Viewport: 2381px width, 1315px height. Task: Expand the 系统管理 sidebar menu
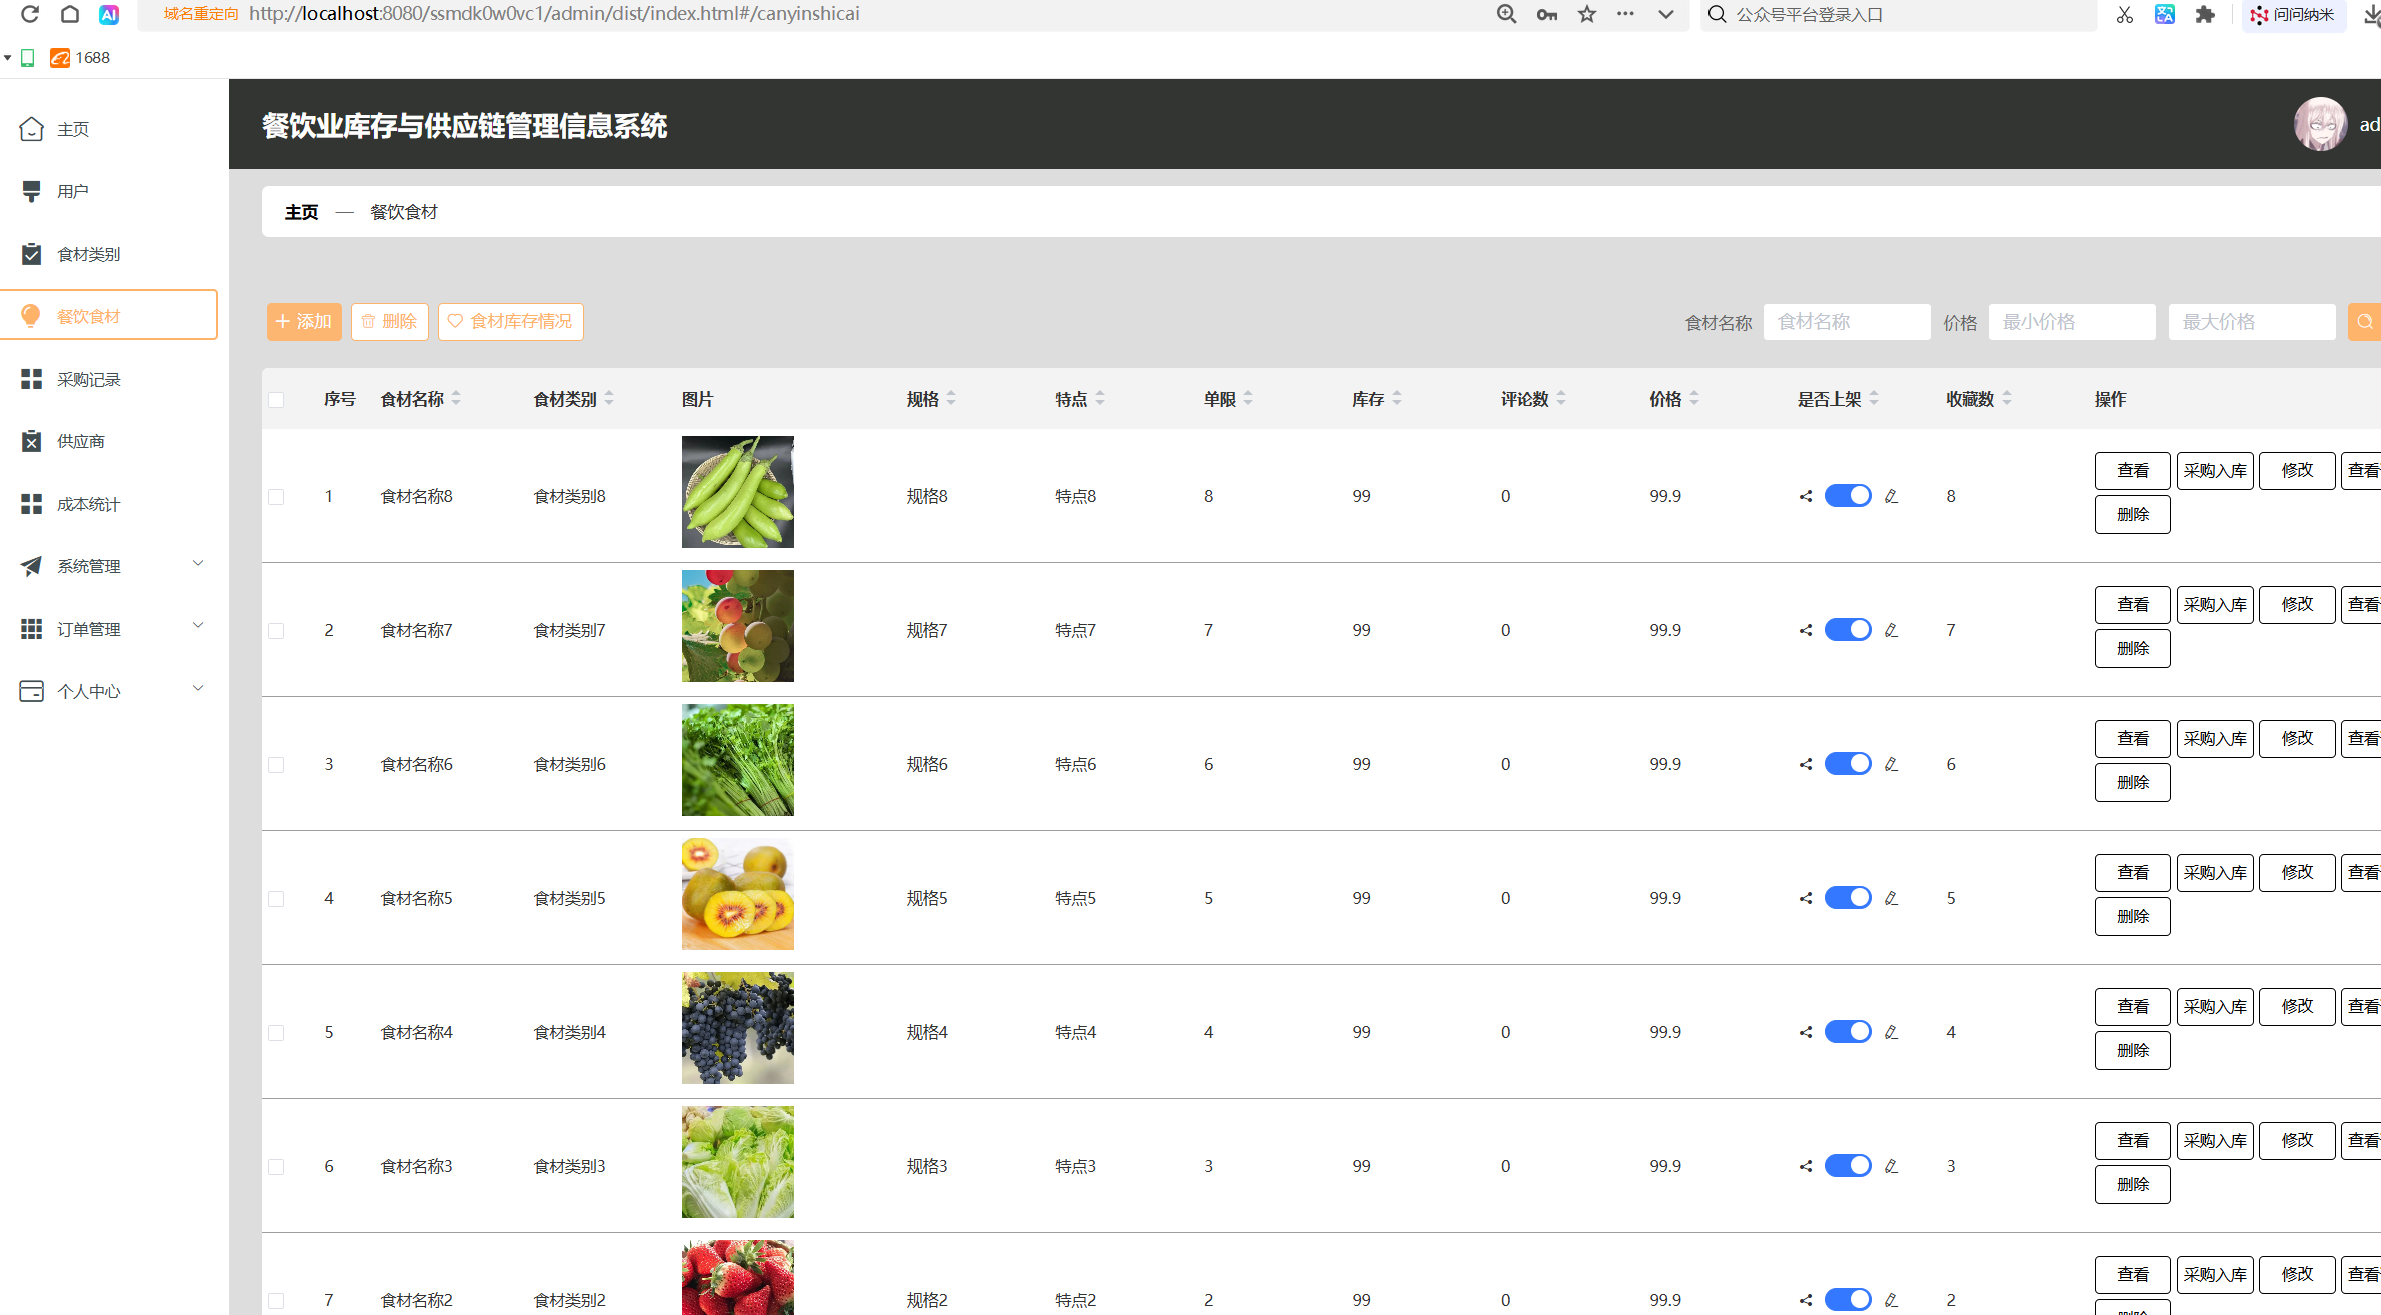109,566
